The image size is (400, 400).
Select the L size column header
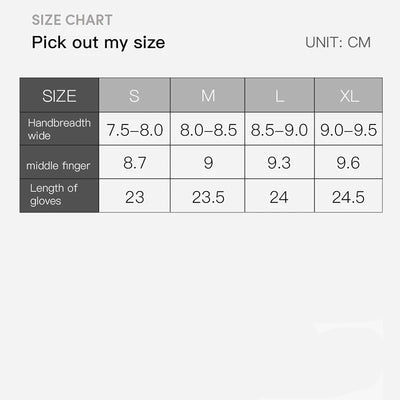(x=280, y=95)
